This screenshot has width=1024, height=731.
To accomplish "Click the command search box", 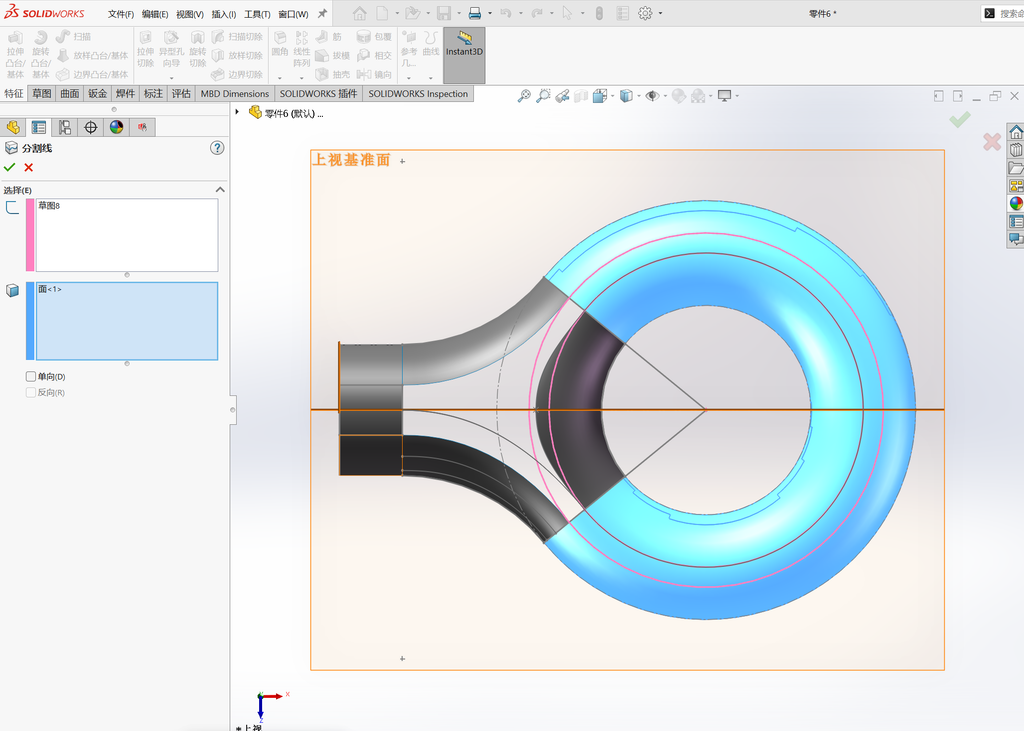I will click(x=1003, y=13).
